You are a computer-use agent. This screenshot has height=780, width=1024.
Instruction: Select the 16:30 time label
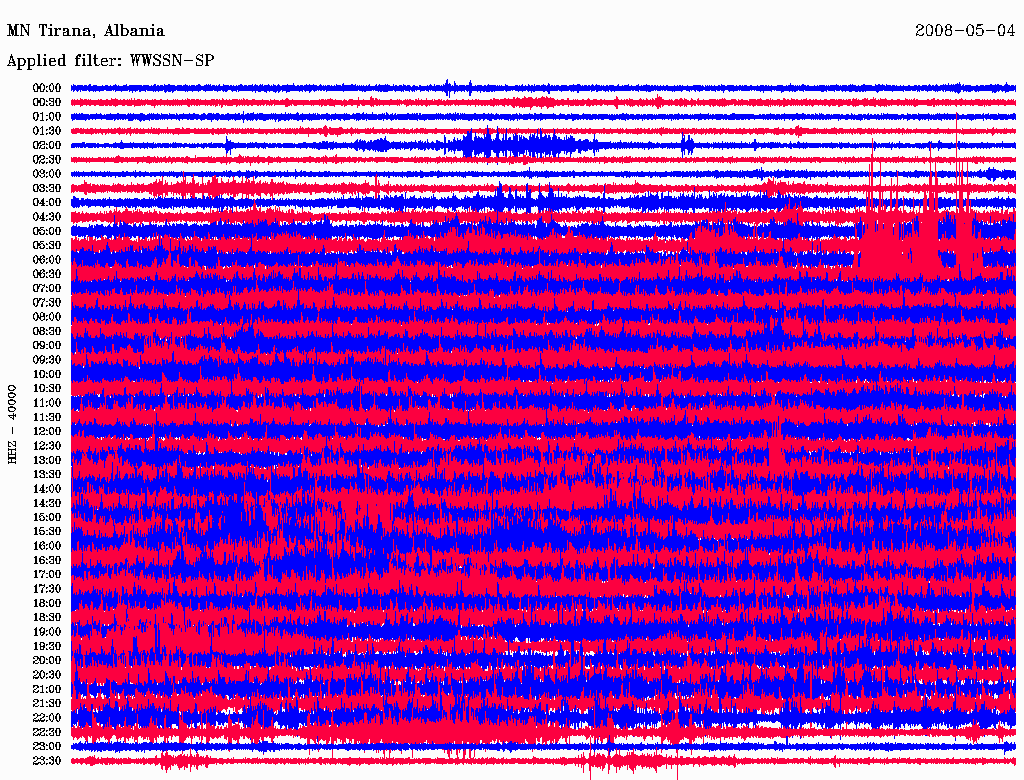tap(47, 561)
